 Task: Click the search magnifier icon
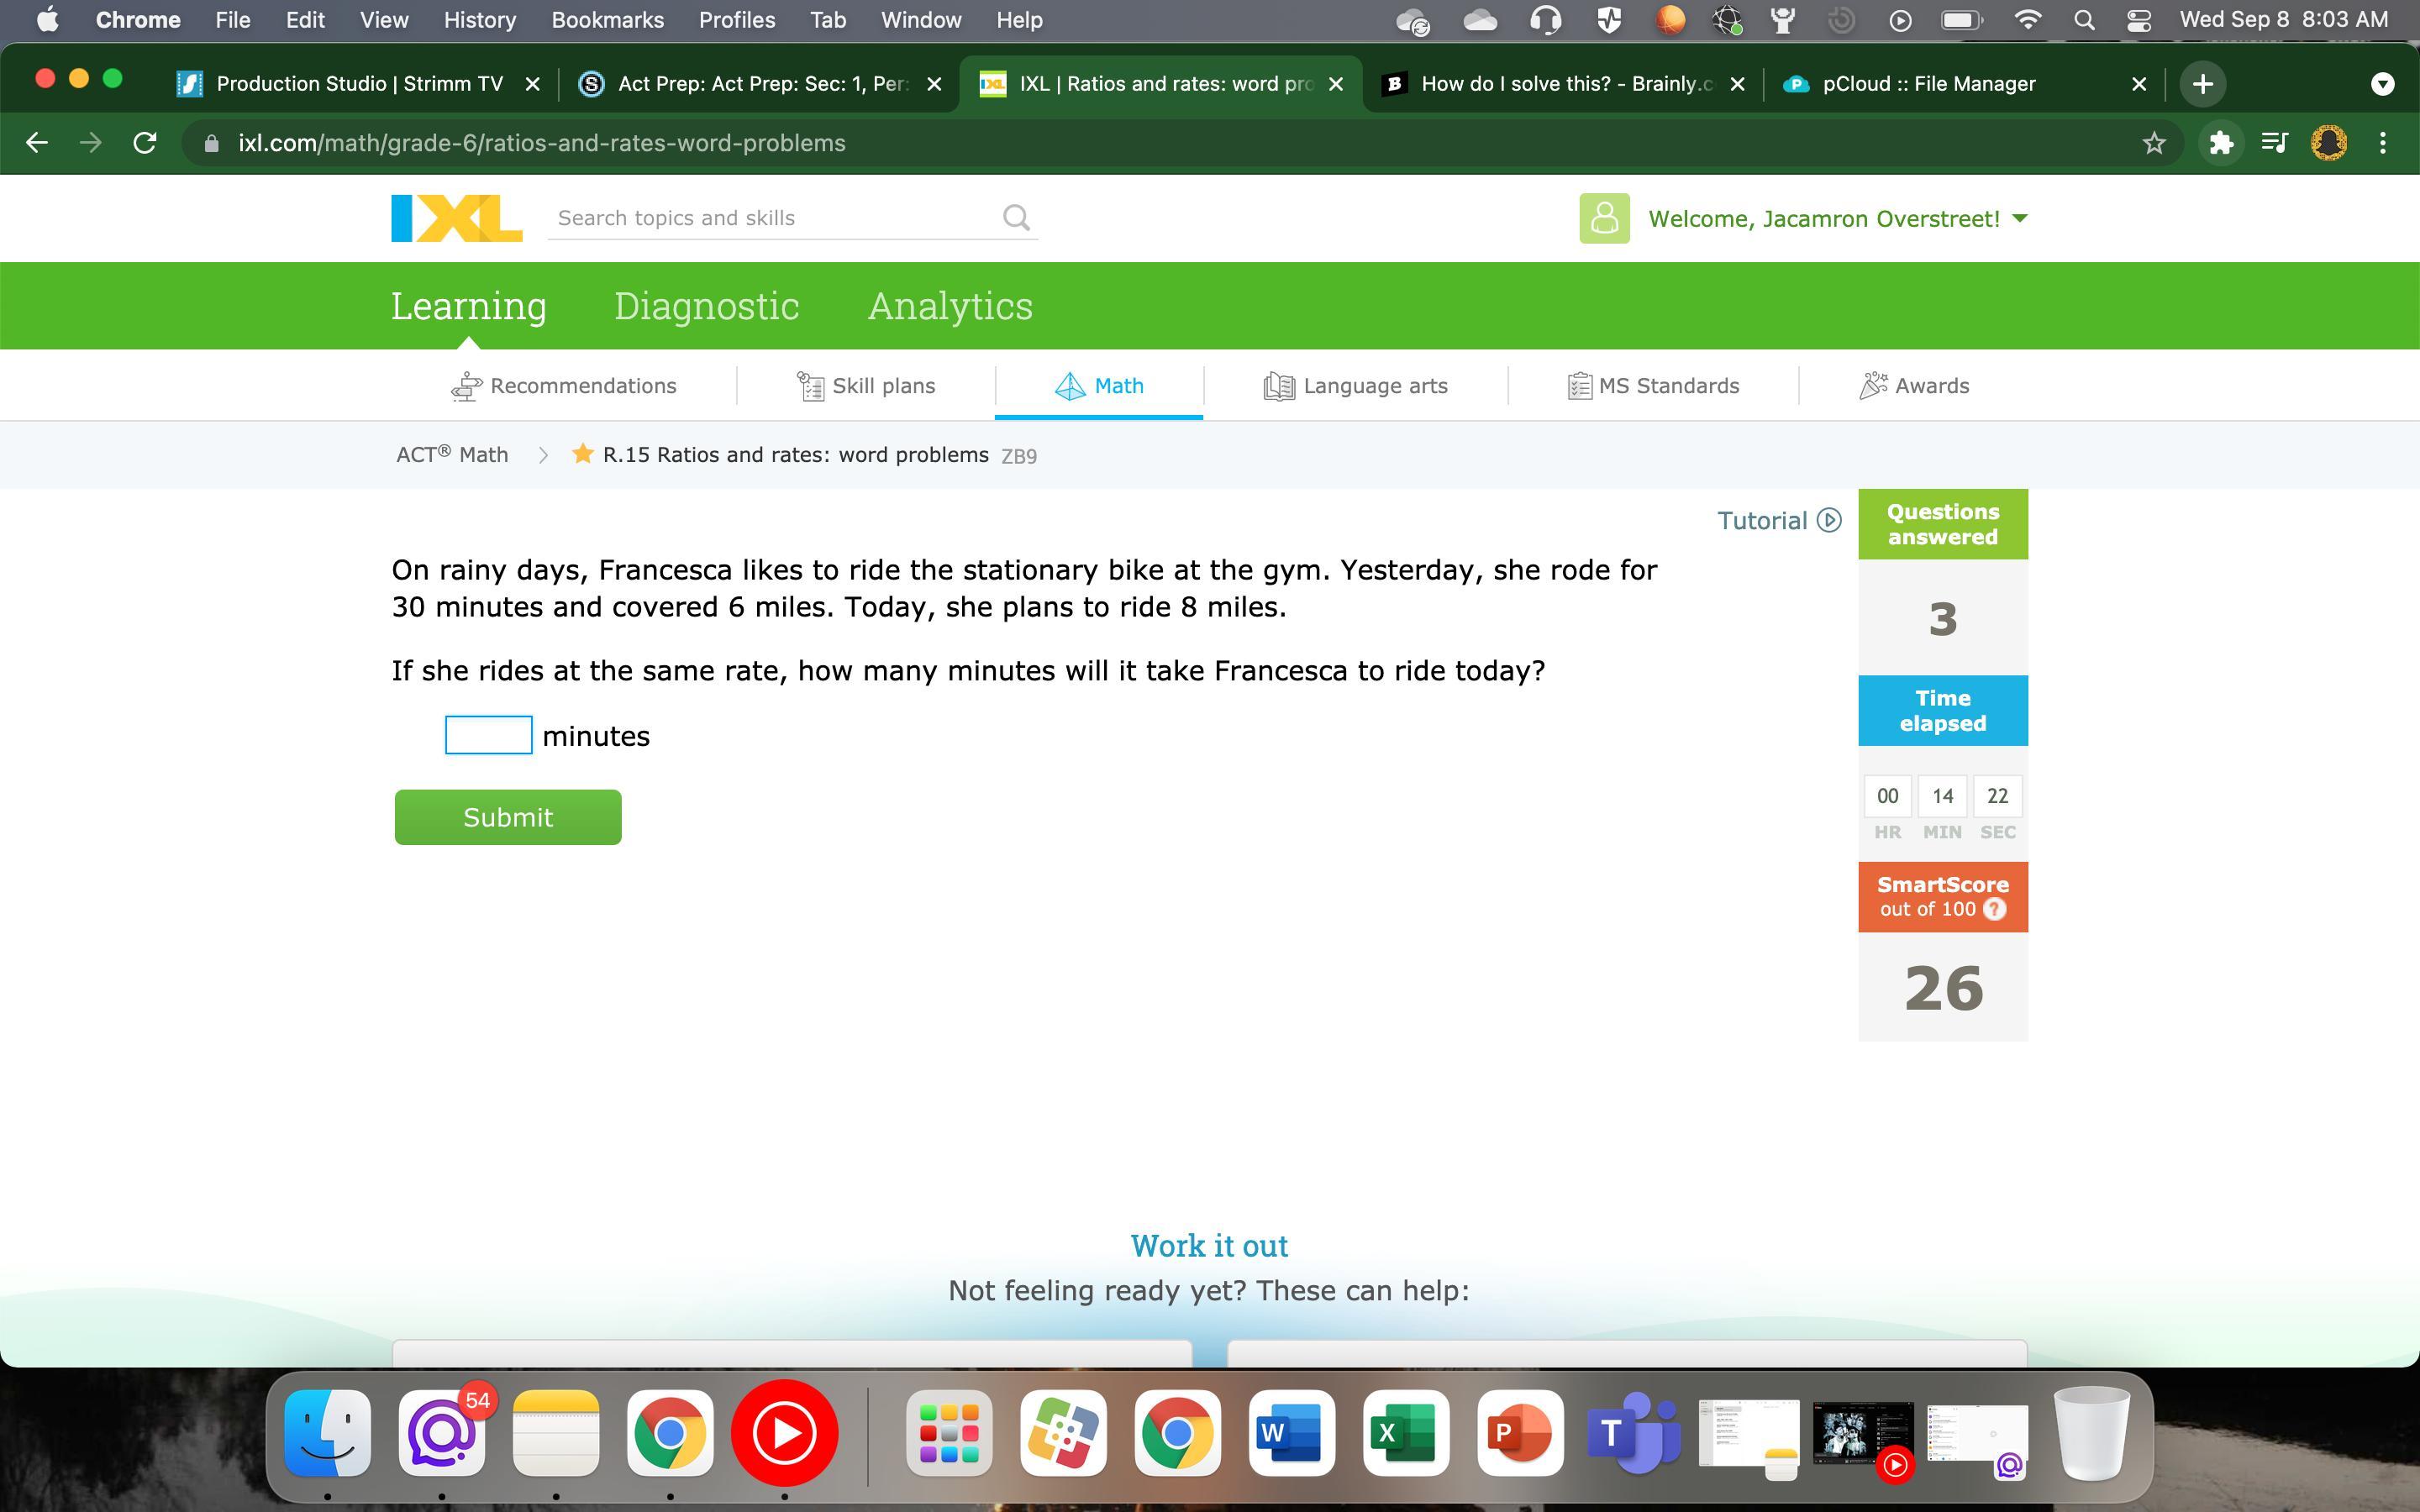point(1016,218)
